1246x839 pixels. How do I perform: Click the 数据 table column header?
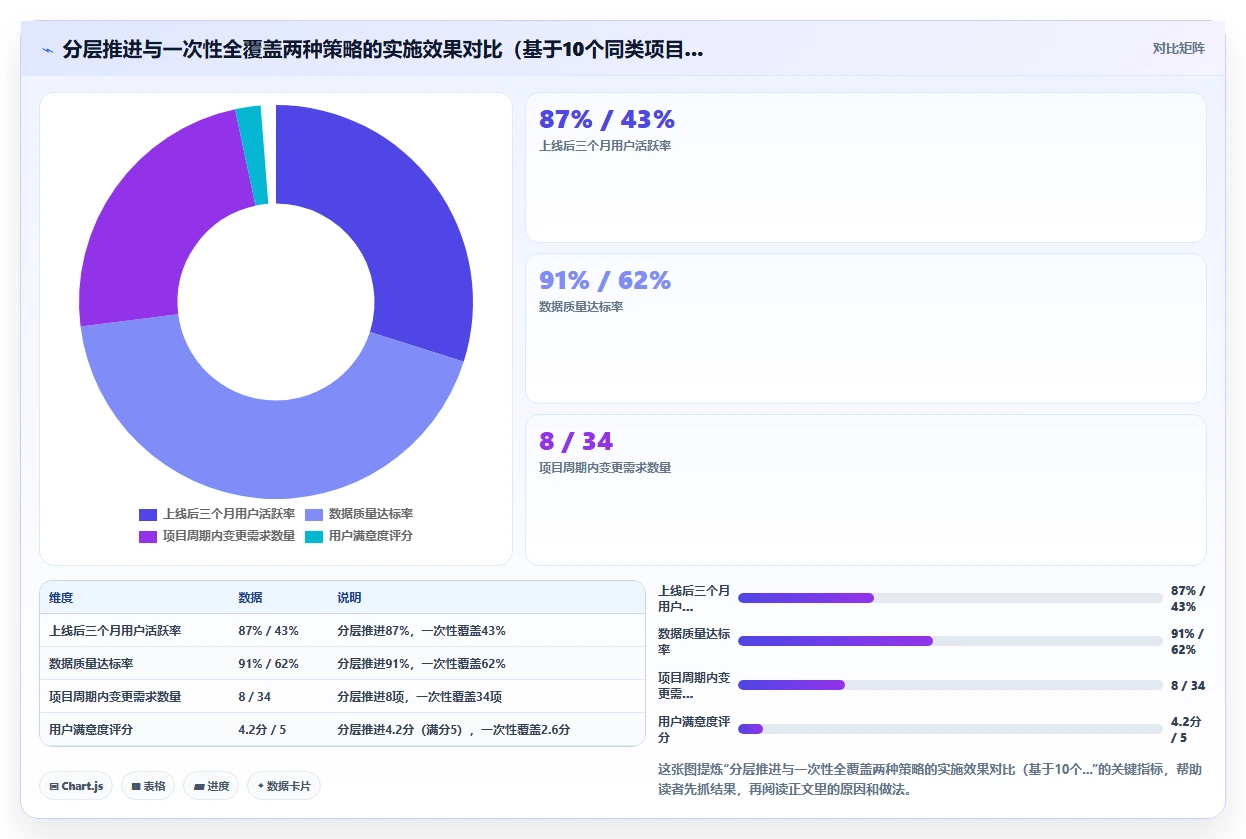(x=250, y=597)
